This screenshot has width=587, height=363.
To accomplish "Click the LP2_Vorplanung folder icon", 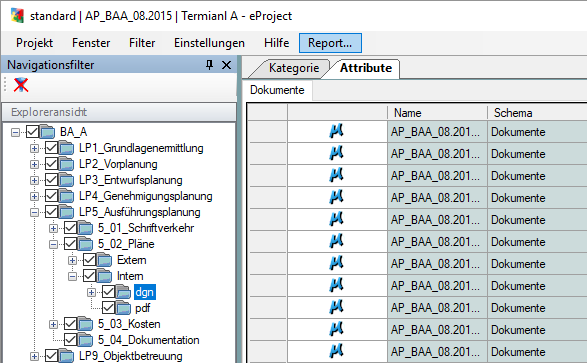I will (67, 164).
